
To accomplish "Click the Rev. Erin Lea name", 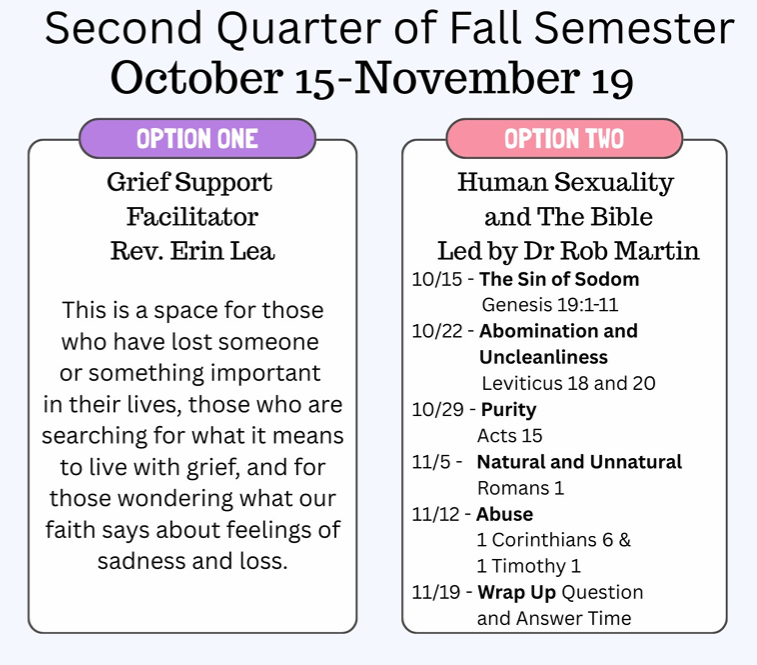I will [192, 251].
